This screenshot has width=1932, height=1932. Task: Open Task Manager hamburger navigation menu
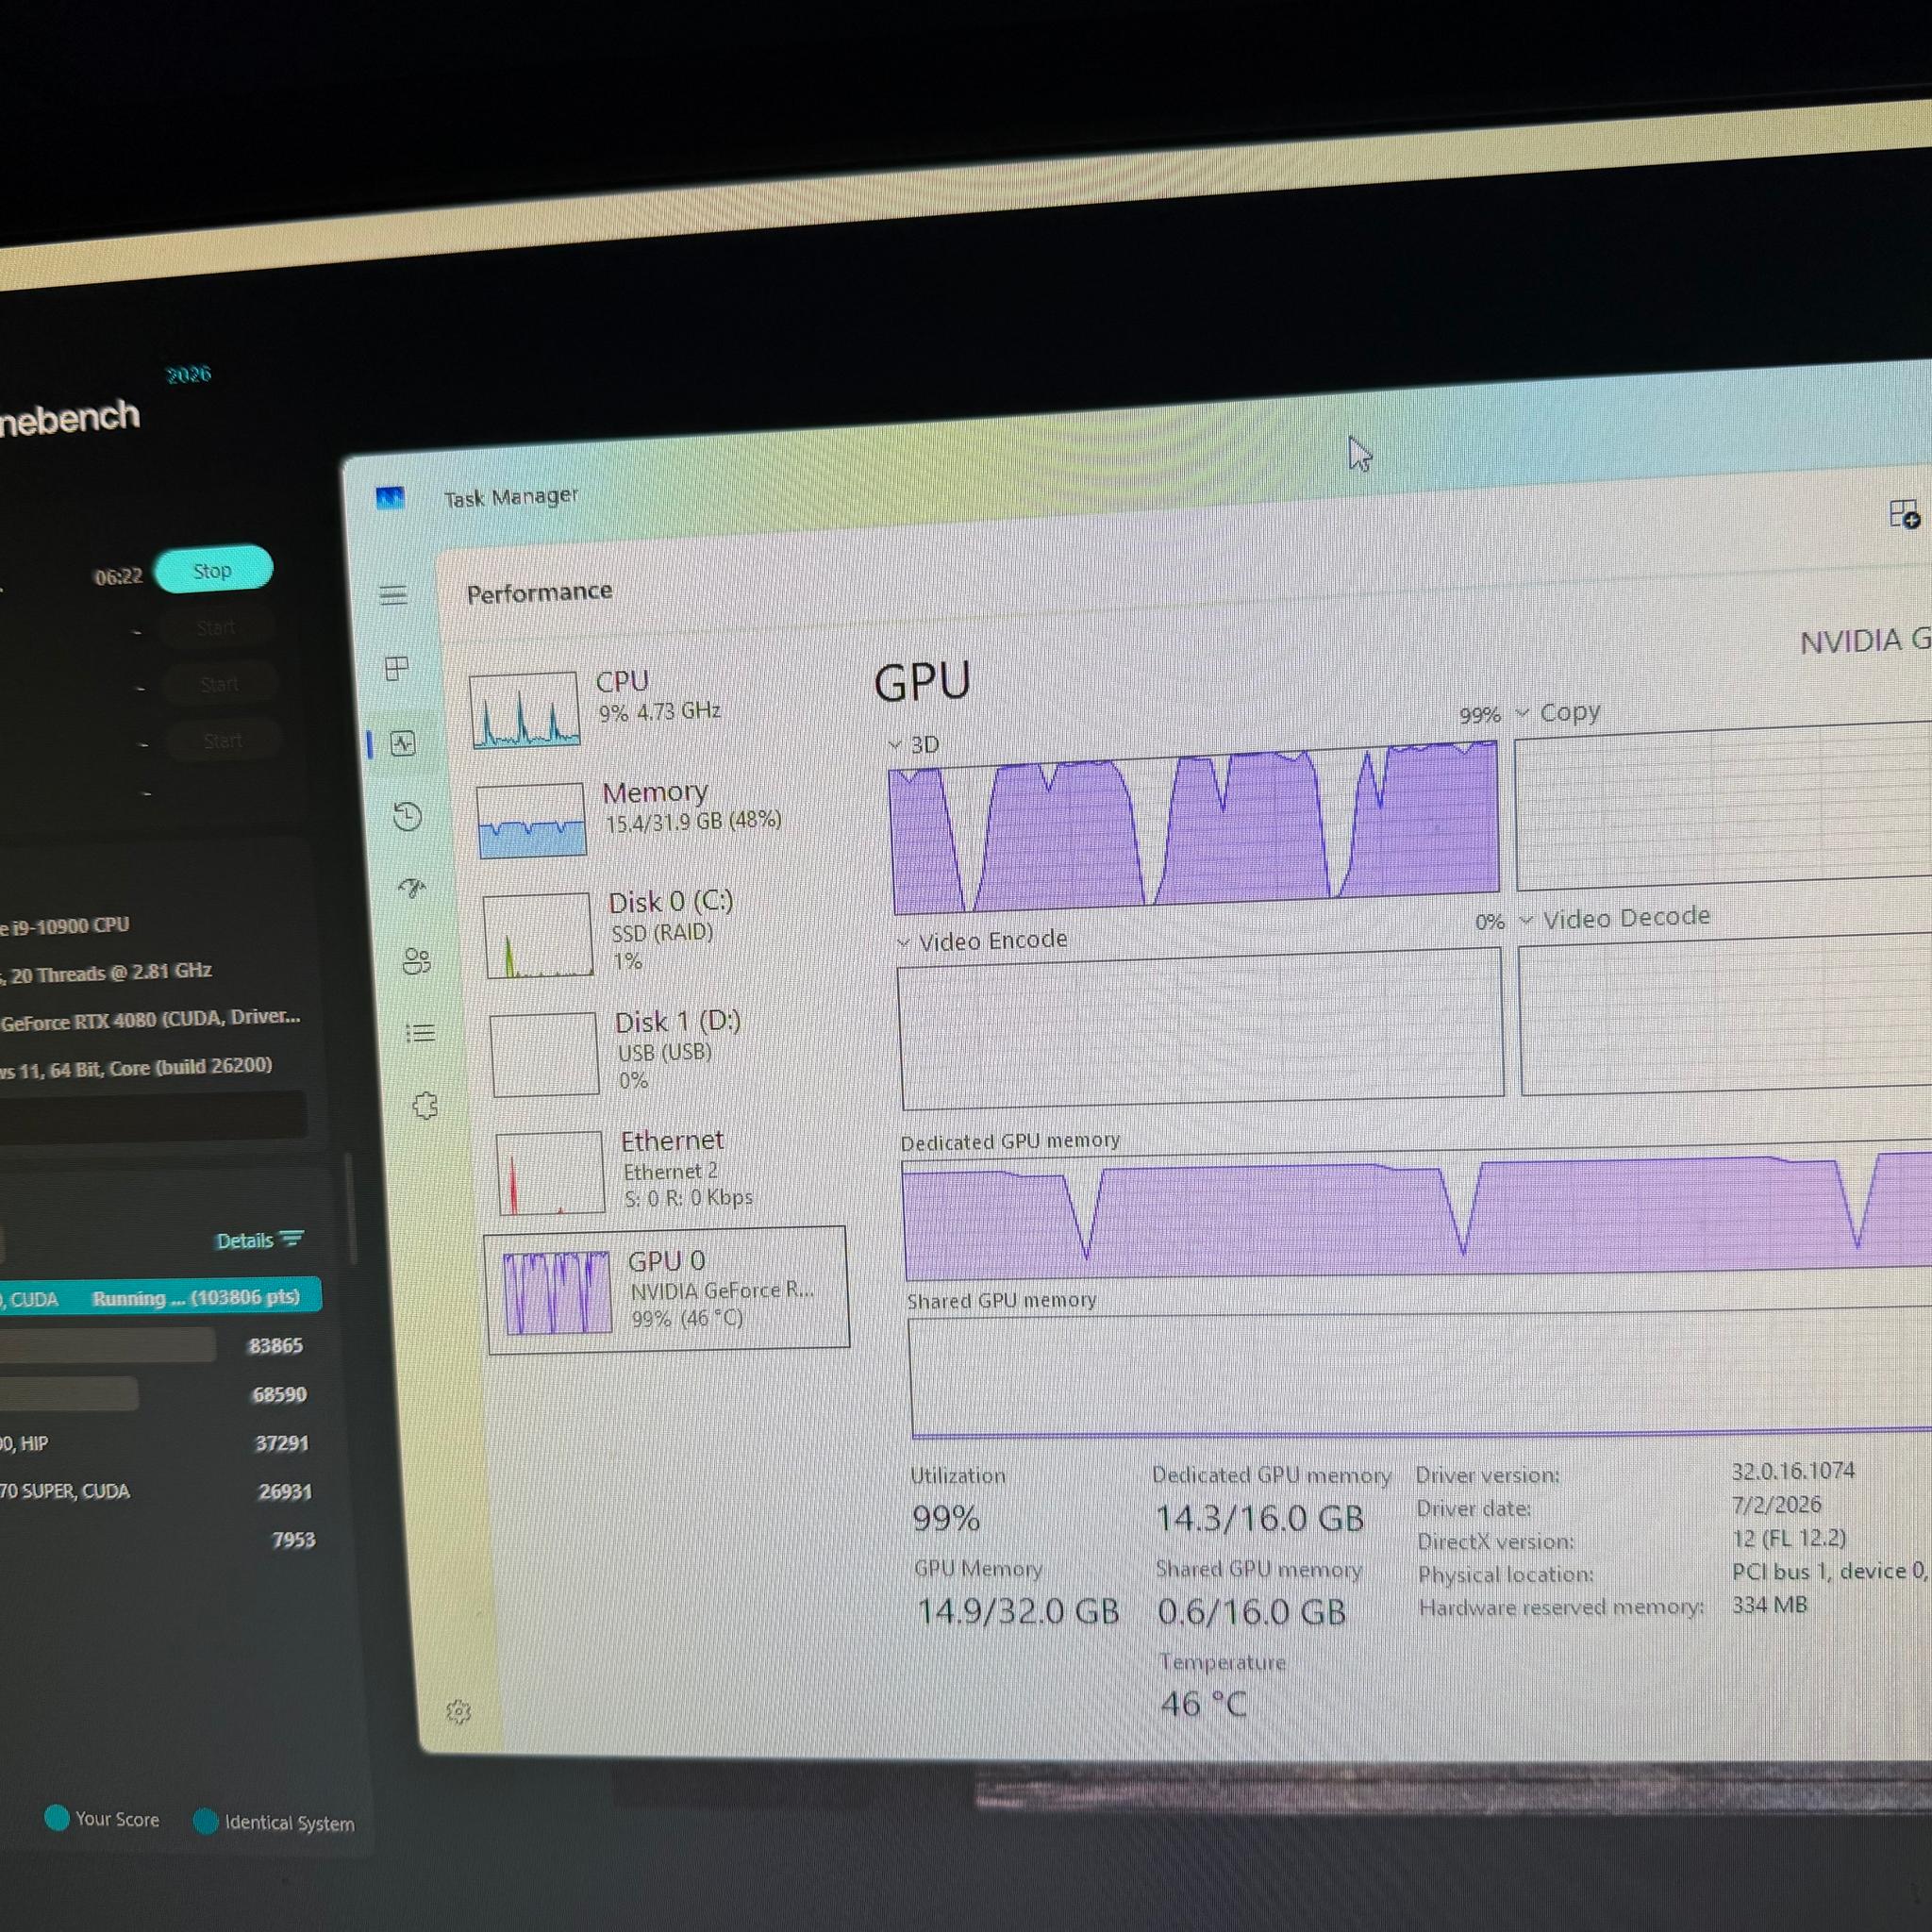tap(393, 595)
